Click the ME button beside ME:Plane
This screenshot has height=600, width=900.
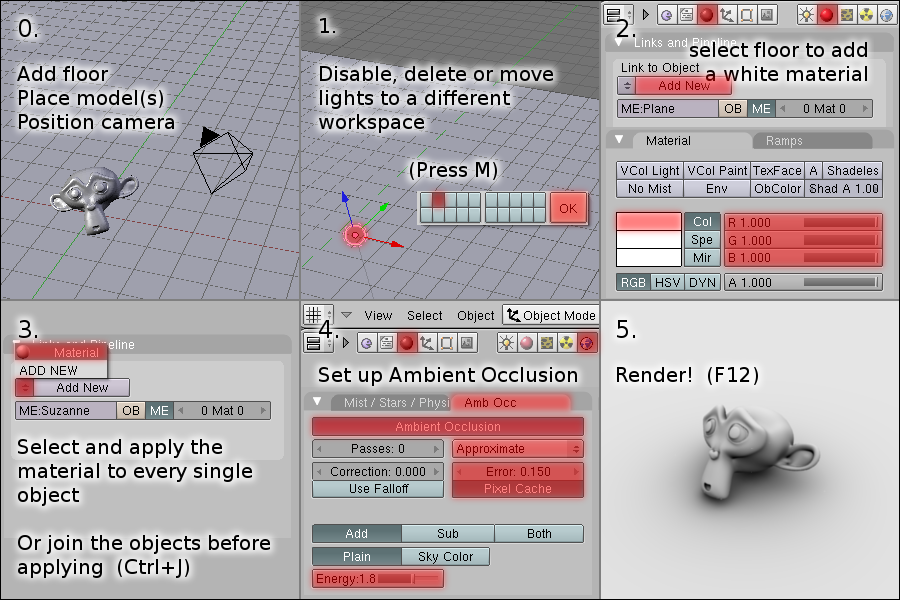click(761, 109)
